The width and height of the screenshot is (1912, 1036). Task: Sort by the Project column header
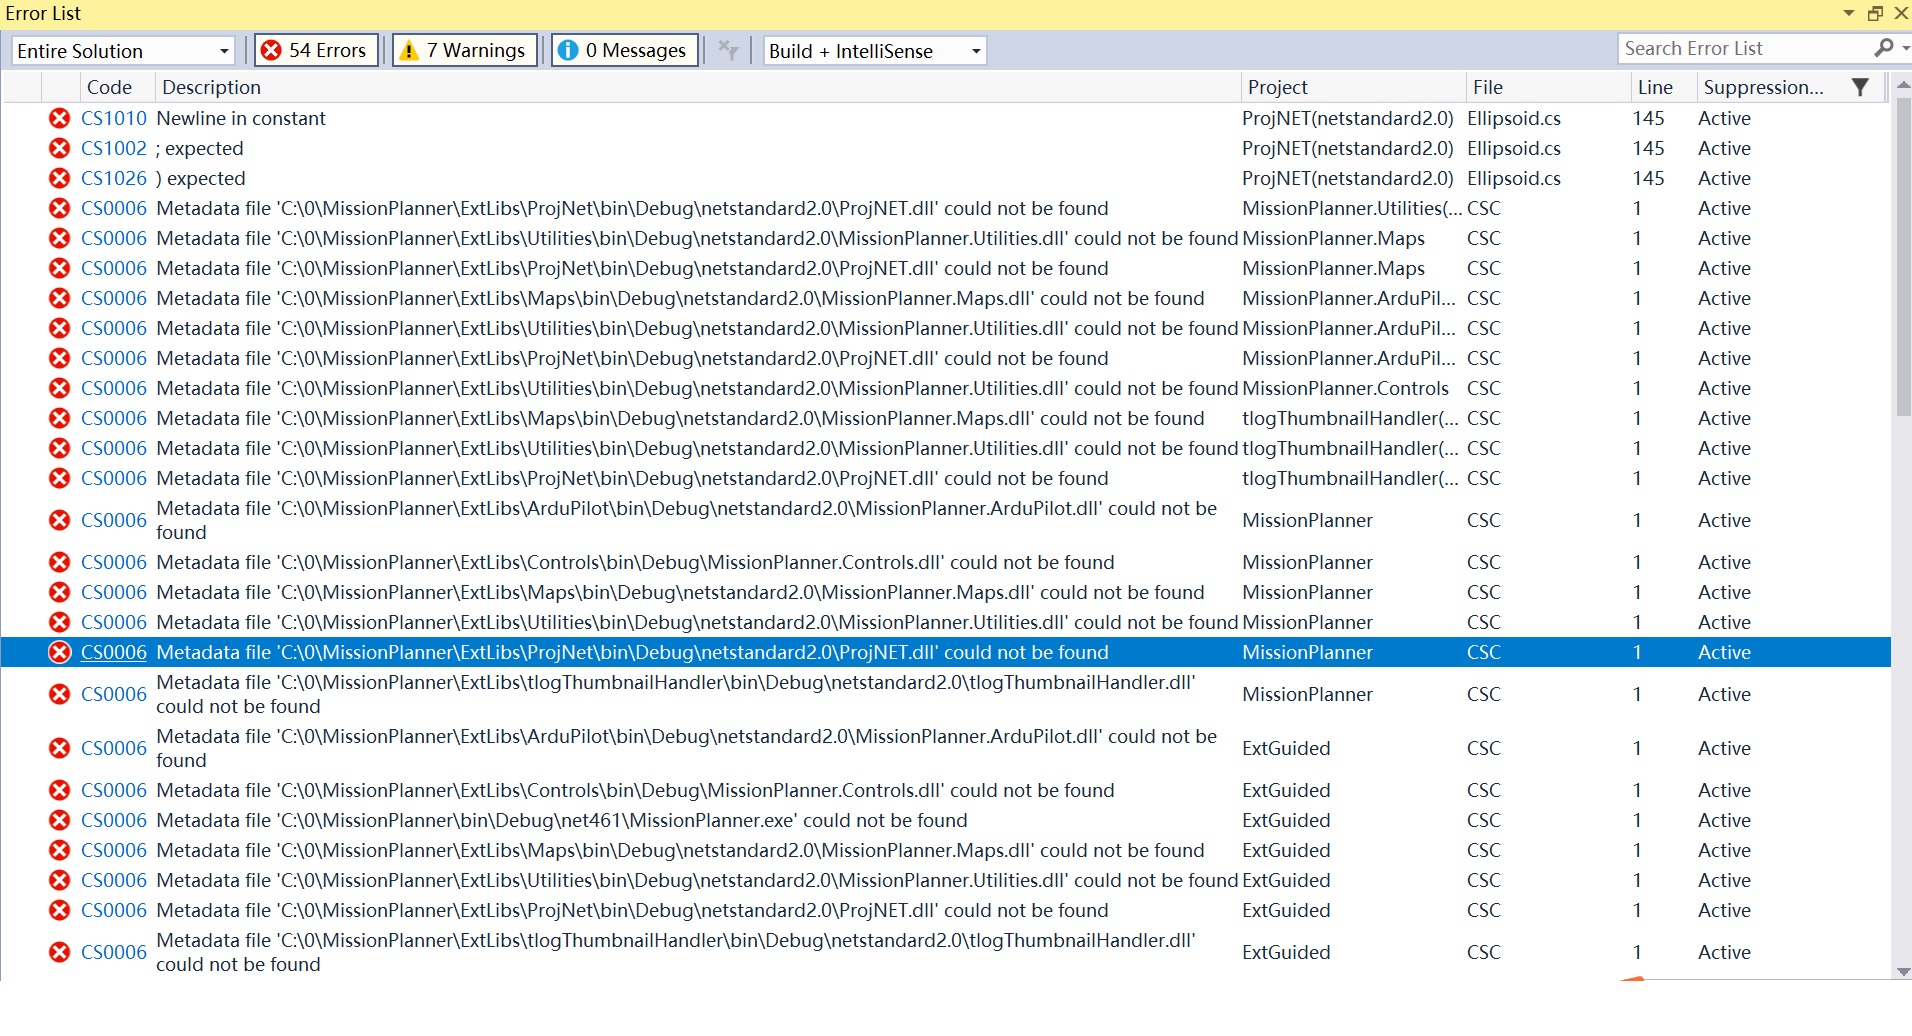point(1352,87)
